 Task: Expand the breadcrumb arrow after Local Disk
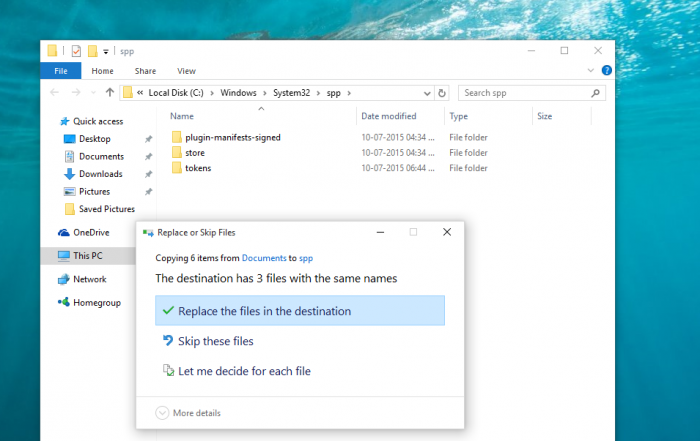[x=212, y=93]
